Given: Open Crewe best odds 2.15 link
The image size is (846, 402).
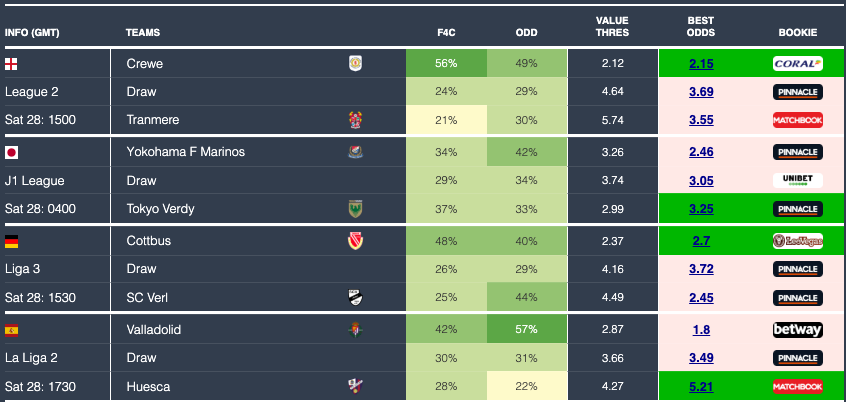Looking at the screenshot, I should coord(701,64).
